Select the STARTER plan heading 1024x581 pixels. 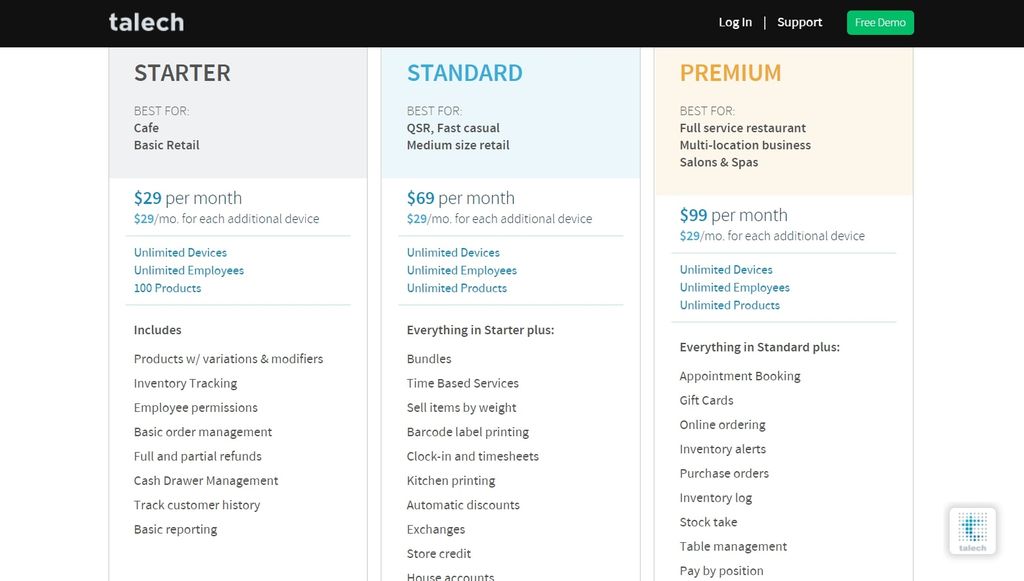pos(182,73)
